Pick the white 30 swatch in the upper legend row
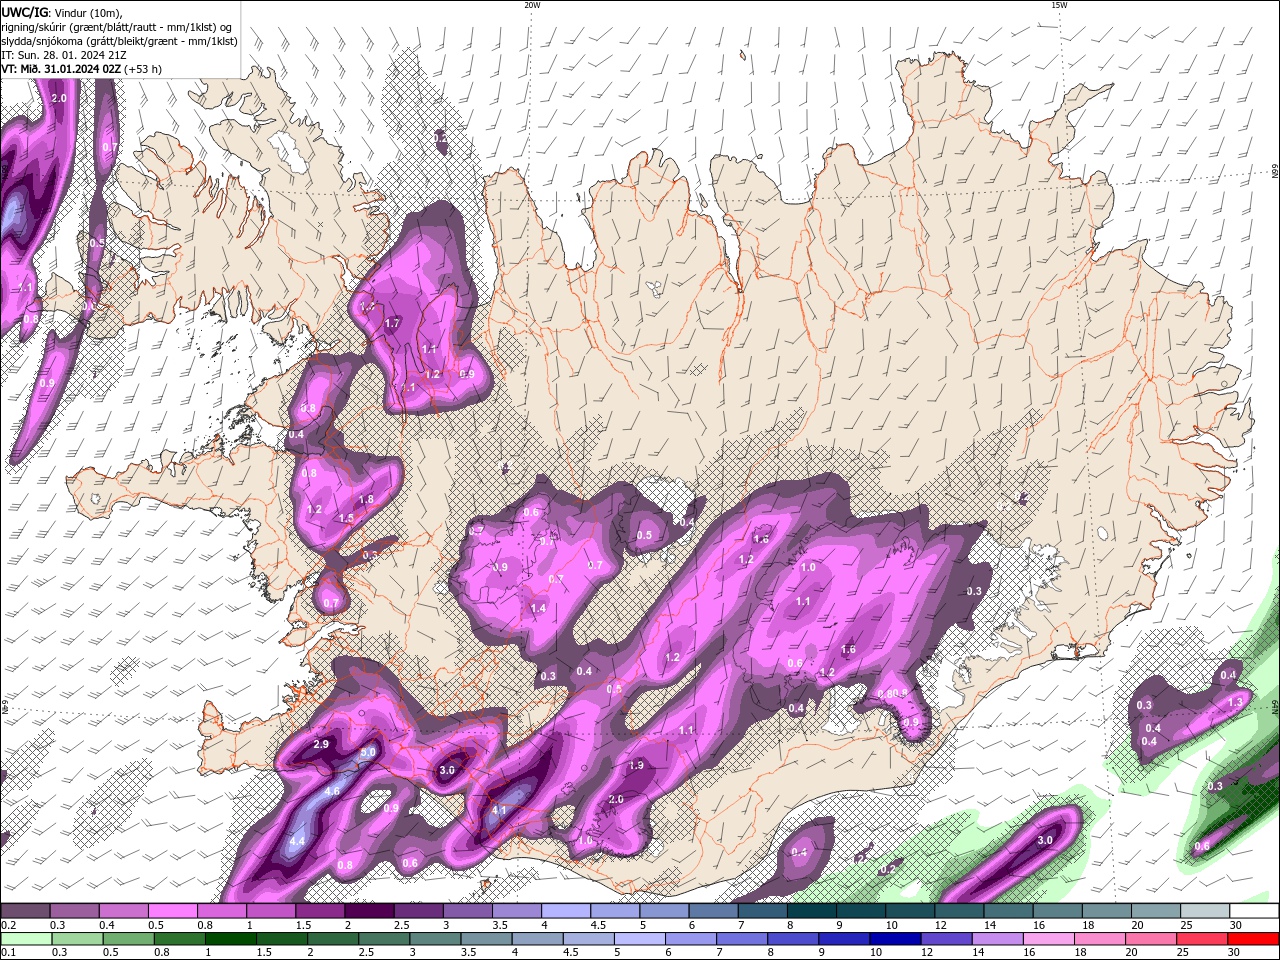1280x960 pixels. point(1254,911)
